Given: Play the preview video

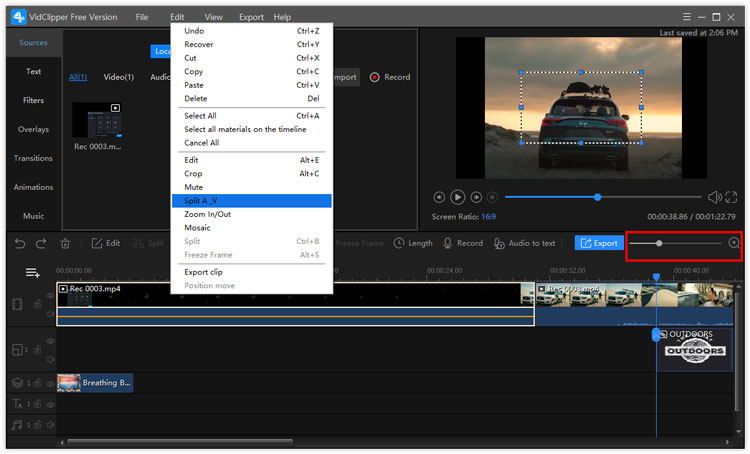Looking at the screenshot, I should (457, 197).
